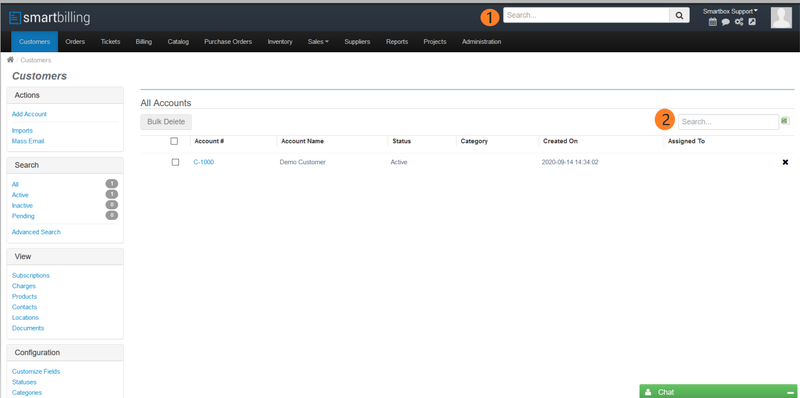
Task: Delete Demo Customer row with X icon
Action: [x=785, y=162]
